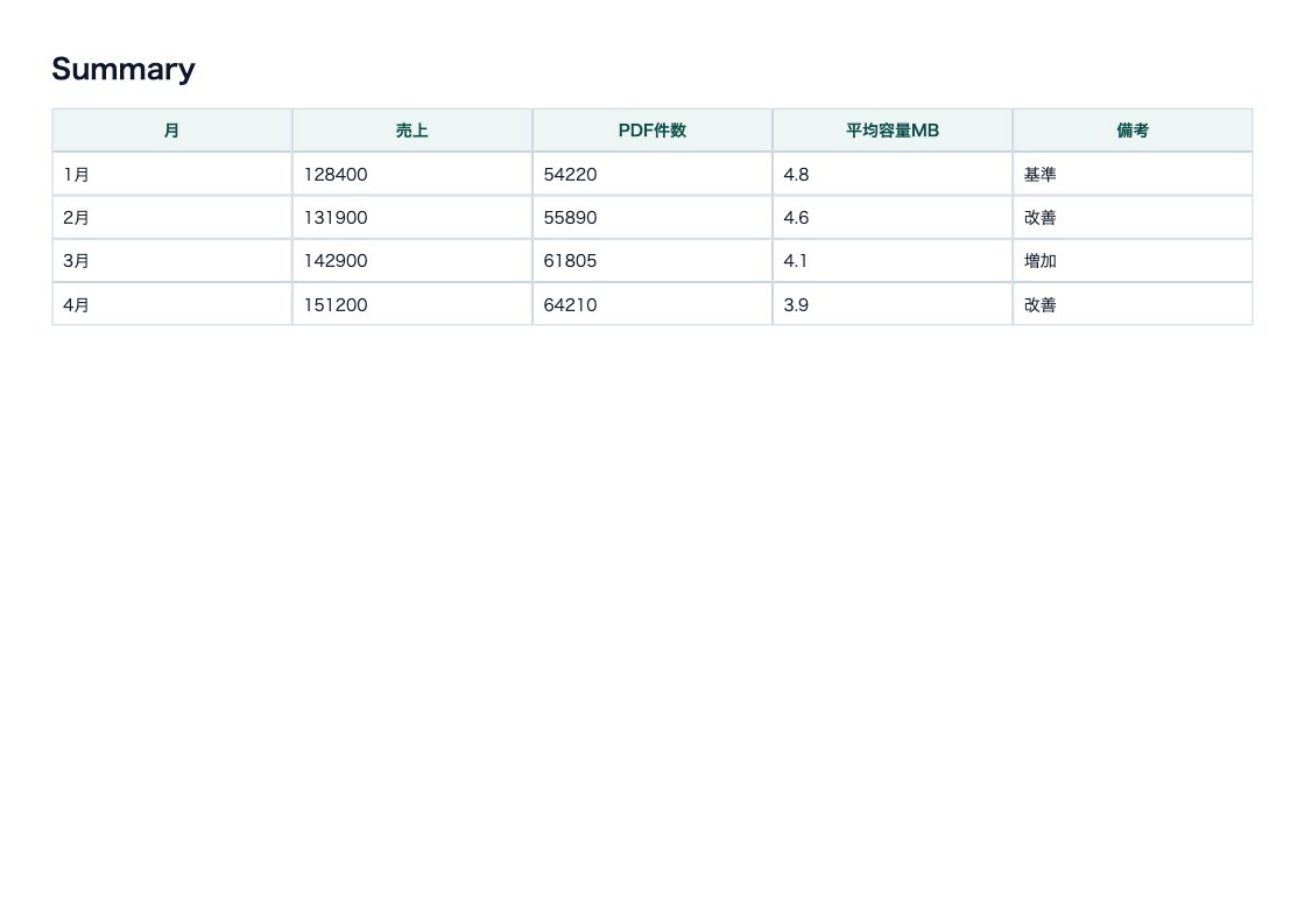The image size is (1305, 923).
Task: Click the 3月 row cell
Action: click(x=172, y=261)
